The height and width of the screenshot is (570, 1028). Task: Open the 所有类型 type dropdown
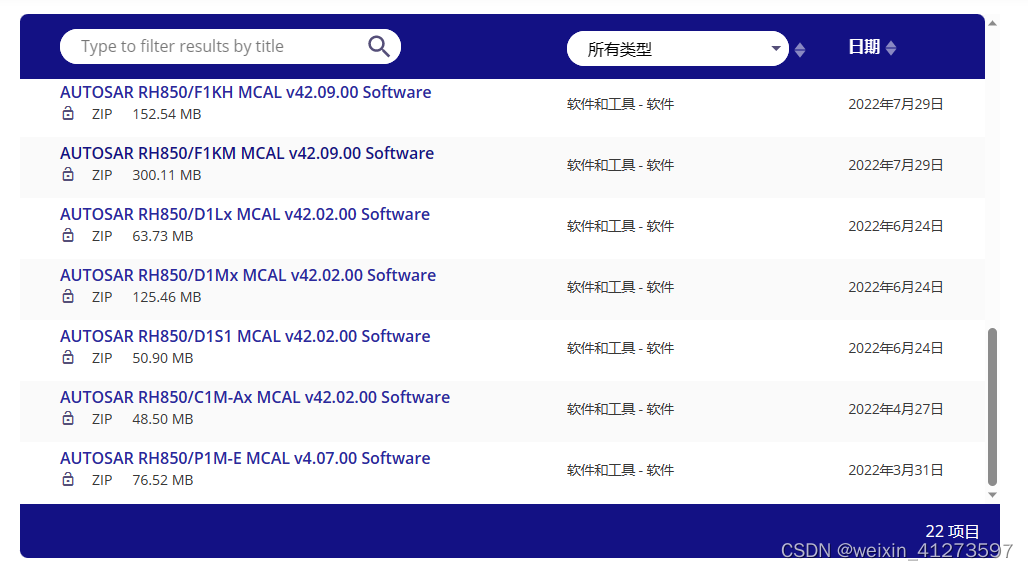click(x=677, y=49)
